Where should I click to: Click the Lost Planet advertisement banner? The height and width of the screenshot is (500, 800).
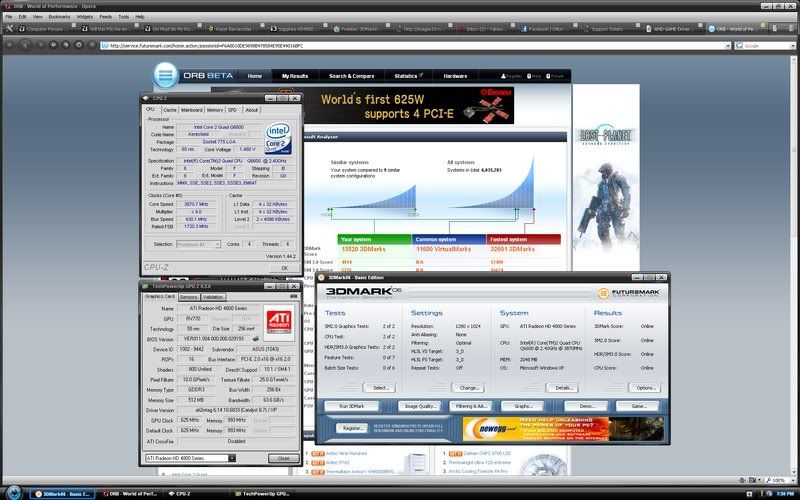tap(606, 177)
